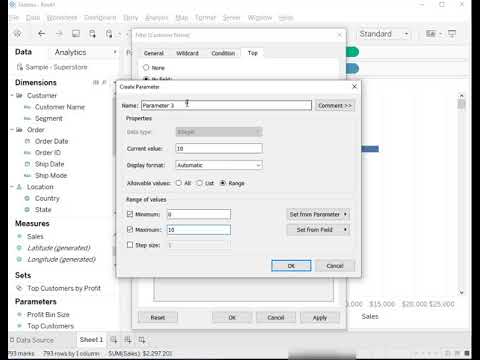Image resolution: width=480 pixels, height=360 pixels.
Task: Select the All allowable values radio
Action: (179, 183)
